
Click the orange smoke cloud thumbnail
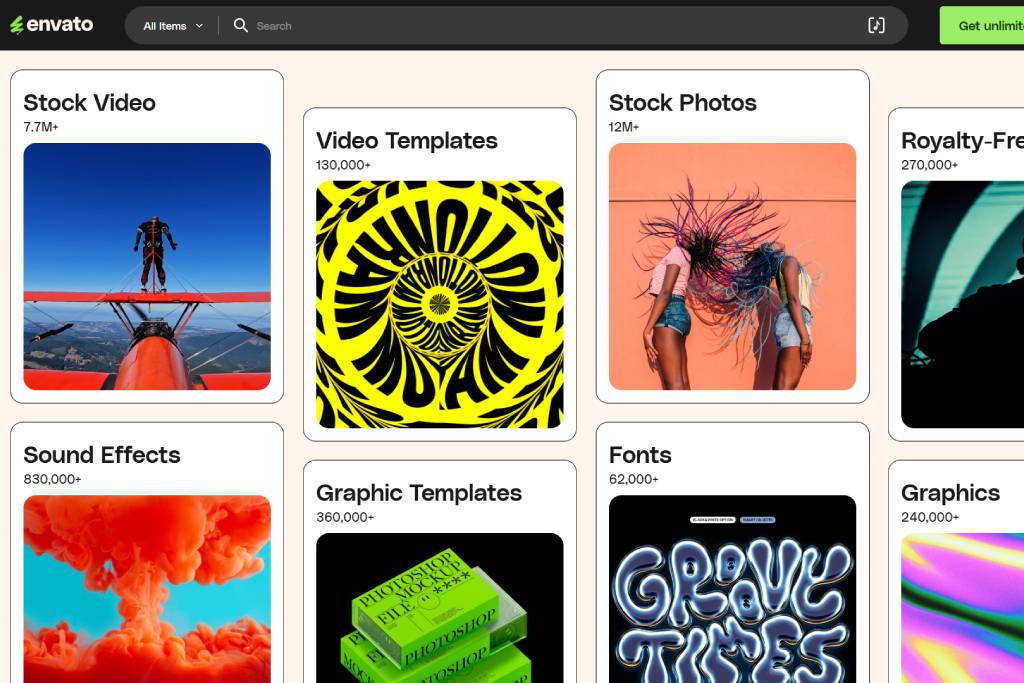click(147, 589)
